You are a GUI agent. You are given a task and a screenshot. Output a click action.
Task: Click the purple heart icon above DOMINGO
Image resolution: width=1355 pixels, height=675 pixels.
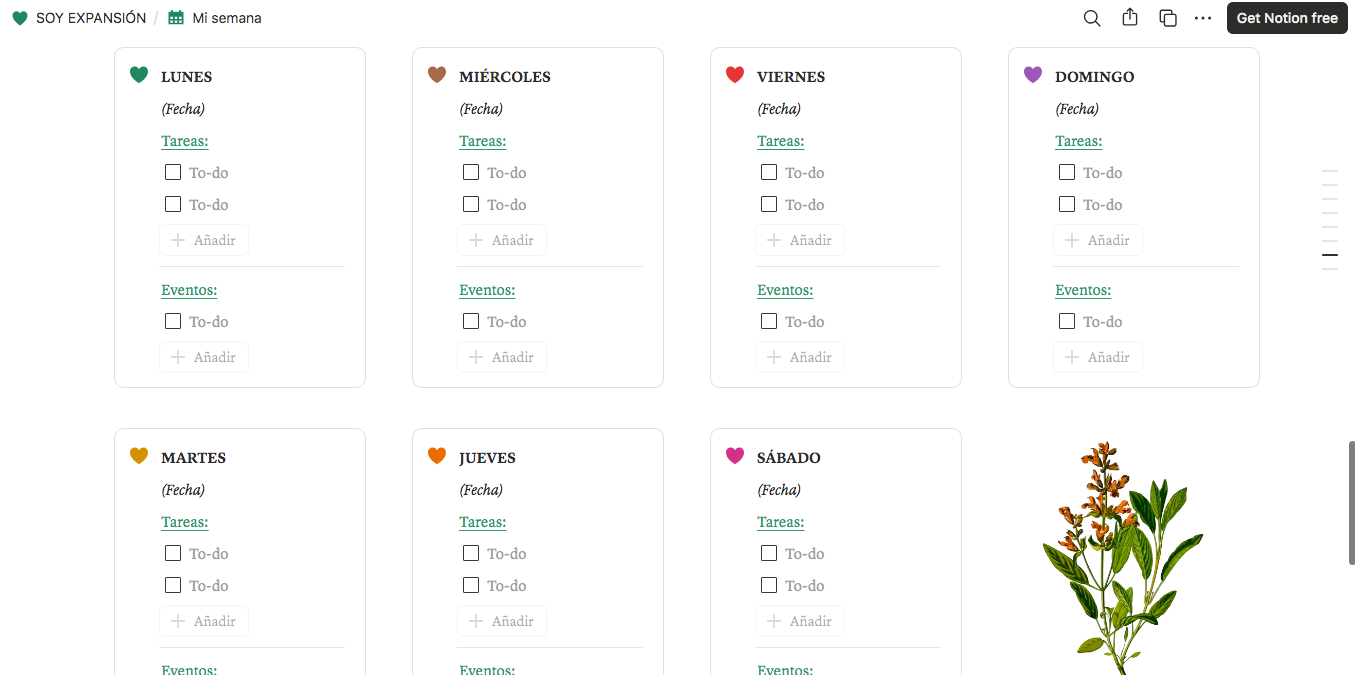tap(1033, 74)
